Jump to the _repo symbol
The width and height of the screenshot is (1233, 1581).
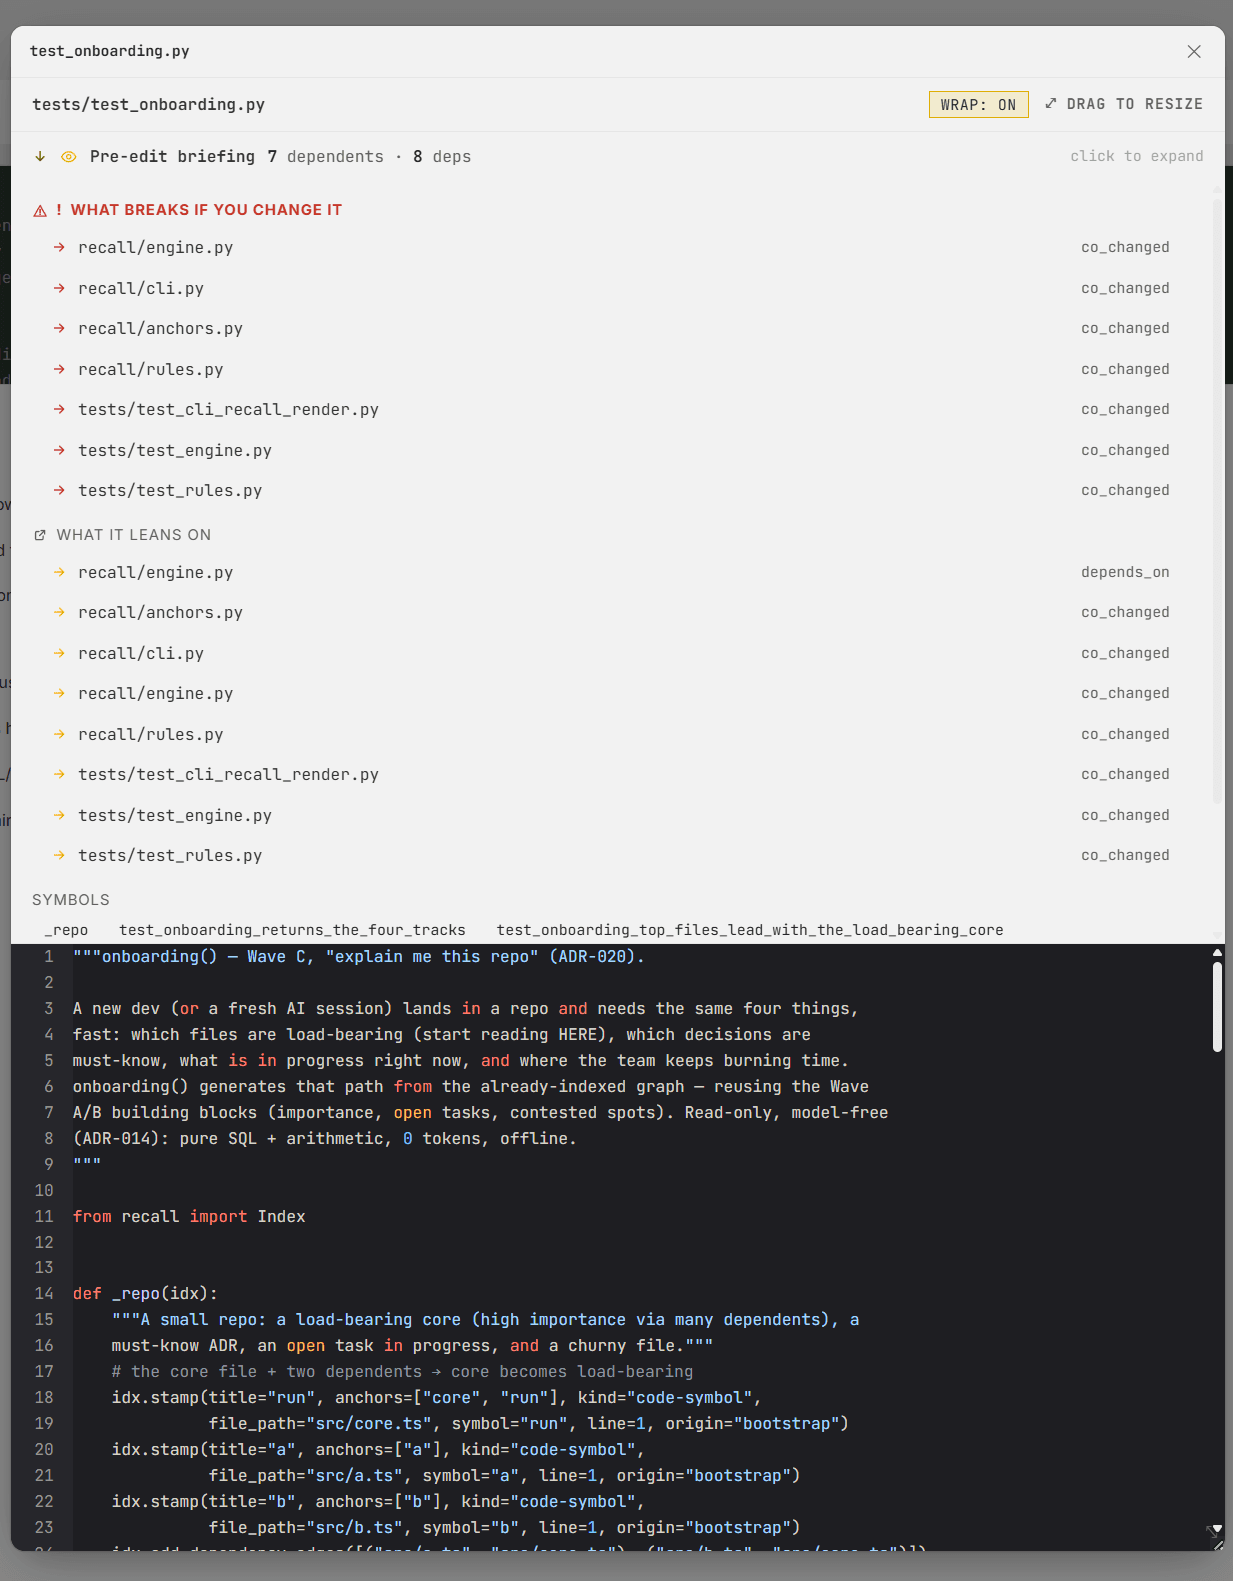(x=66, y=930)
